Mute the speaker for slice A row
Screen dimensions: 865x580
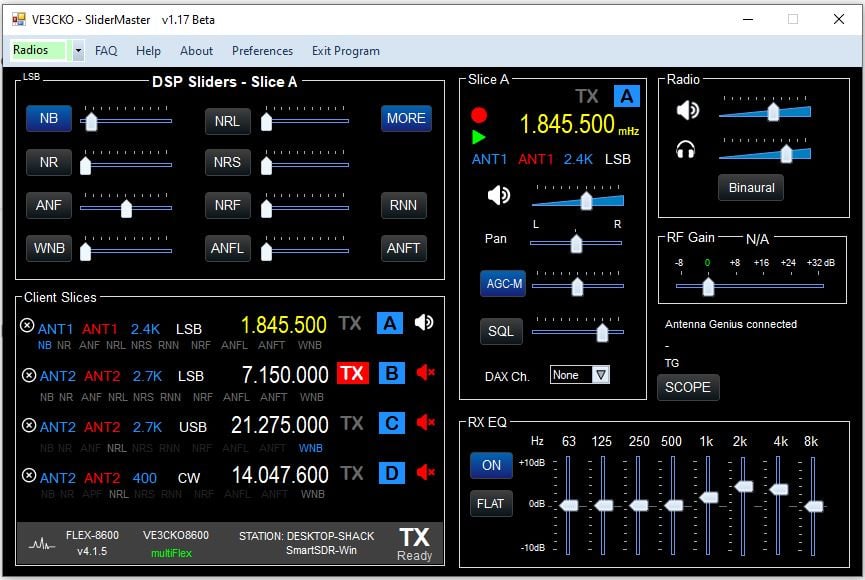pyautogui.click(x=424, y=323)
